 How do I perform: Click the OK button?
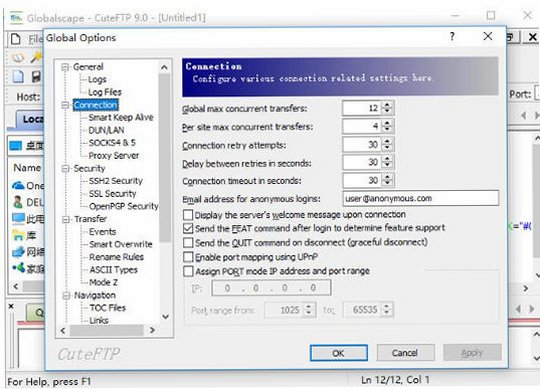tap(339, 353)
